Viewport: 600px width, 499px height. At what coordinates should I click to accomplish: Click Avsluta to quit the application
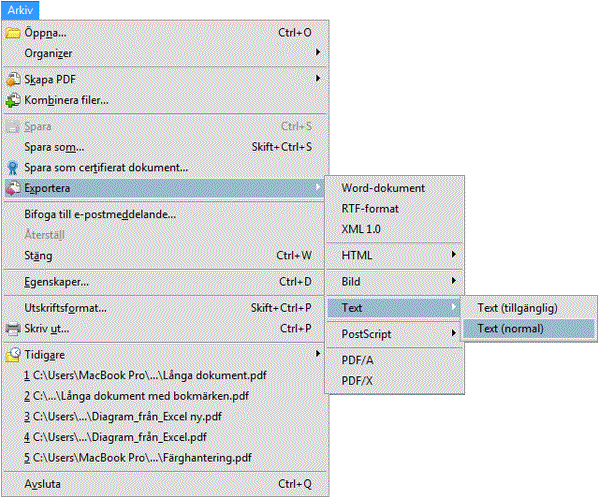point(44,484)
